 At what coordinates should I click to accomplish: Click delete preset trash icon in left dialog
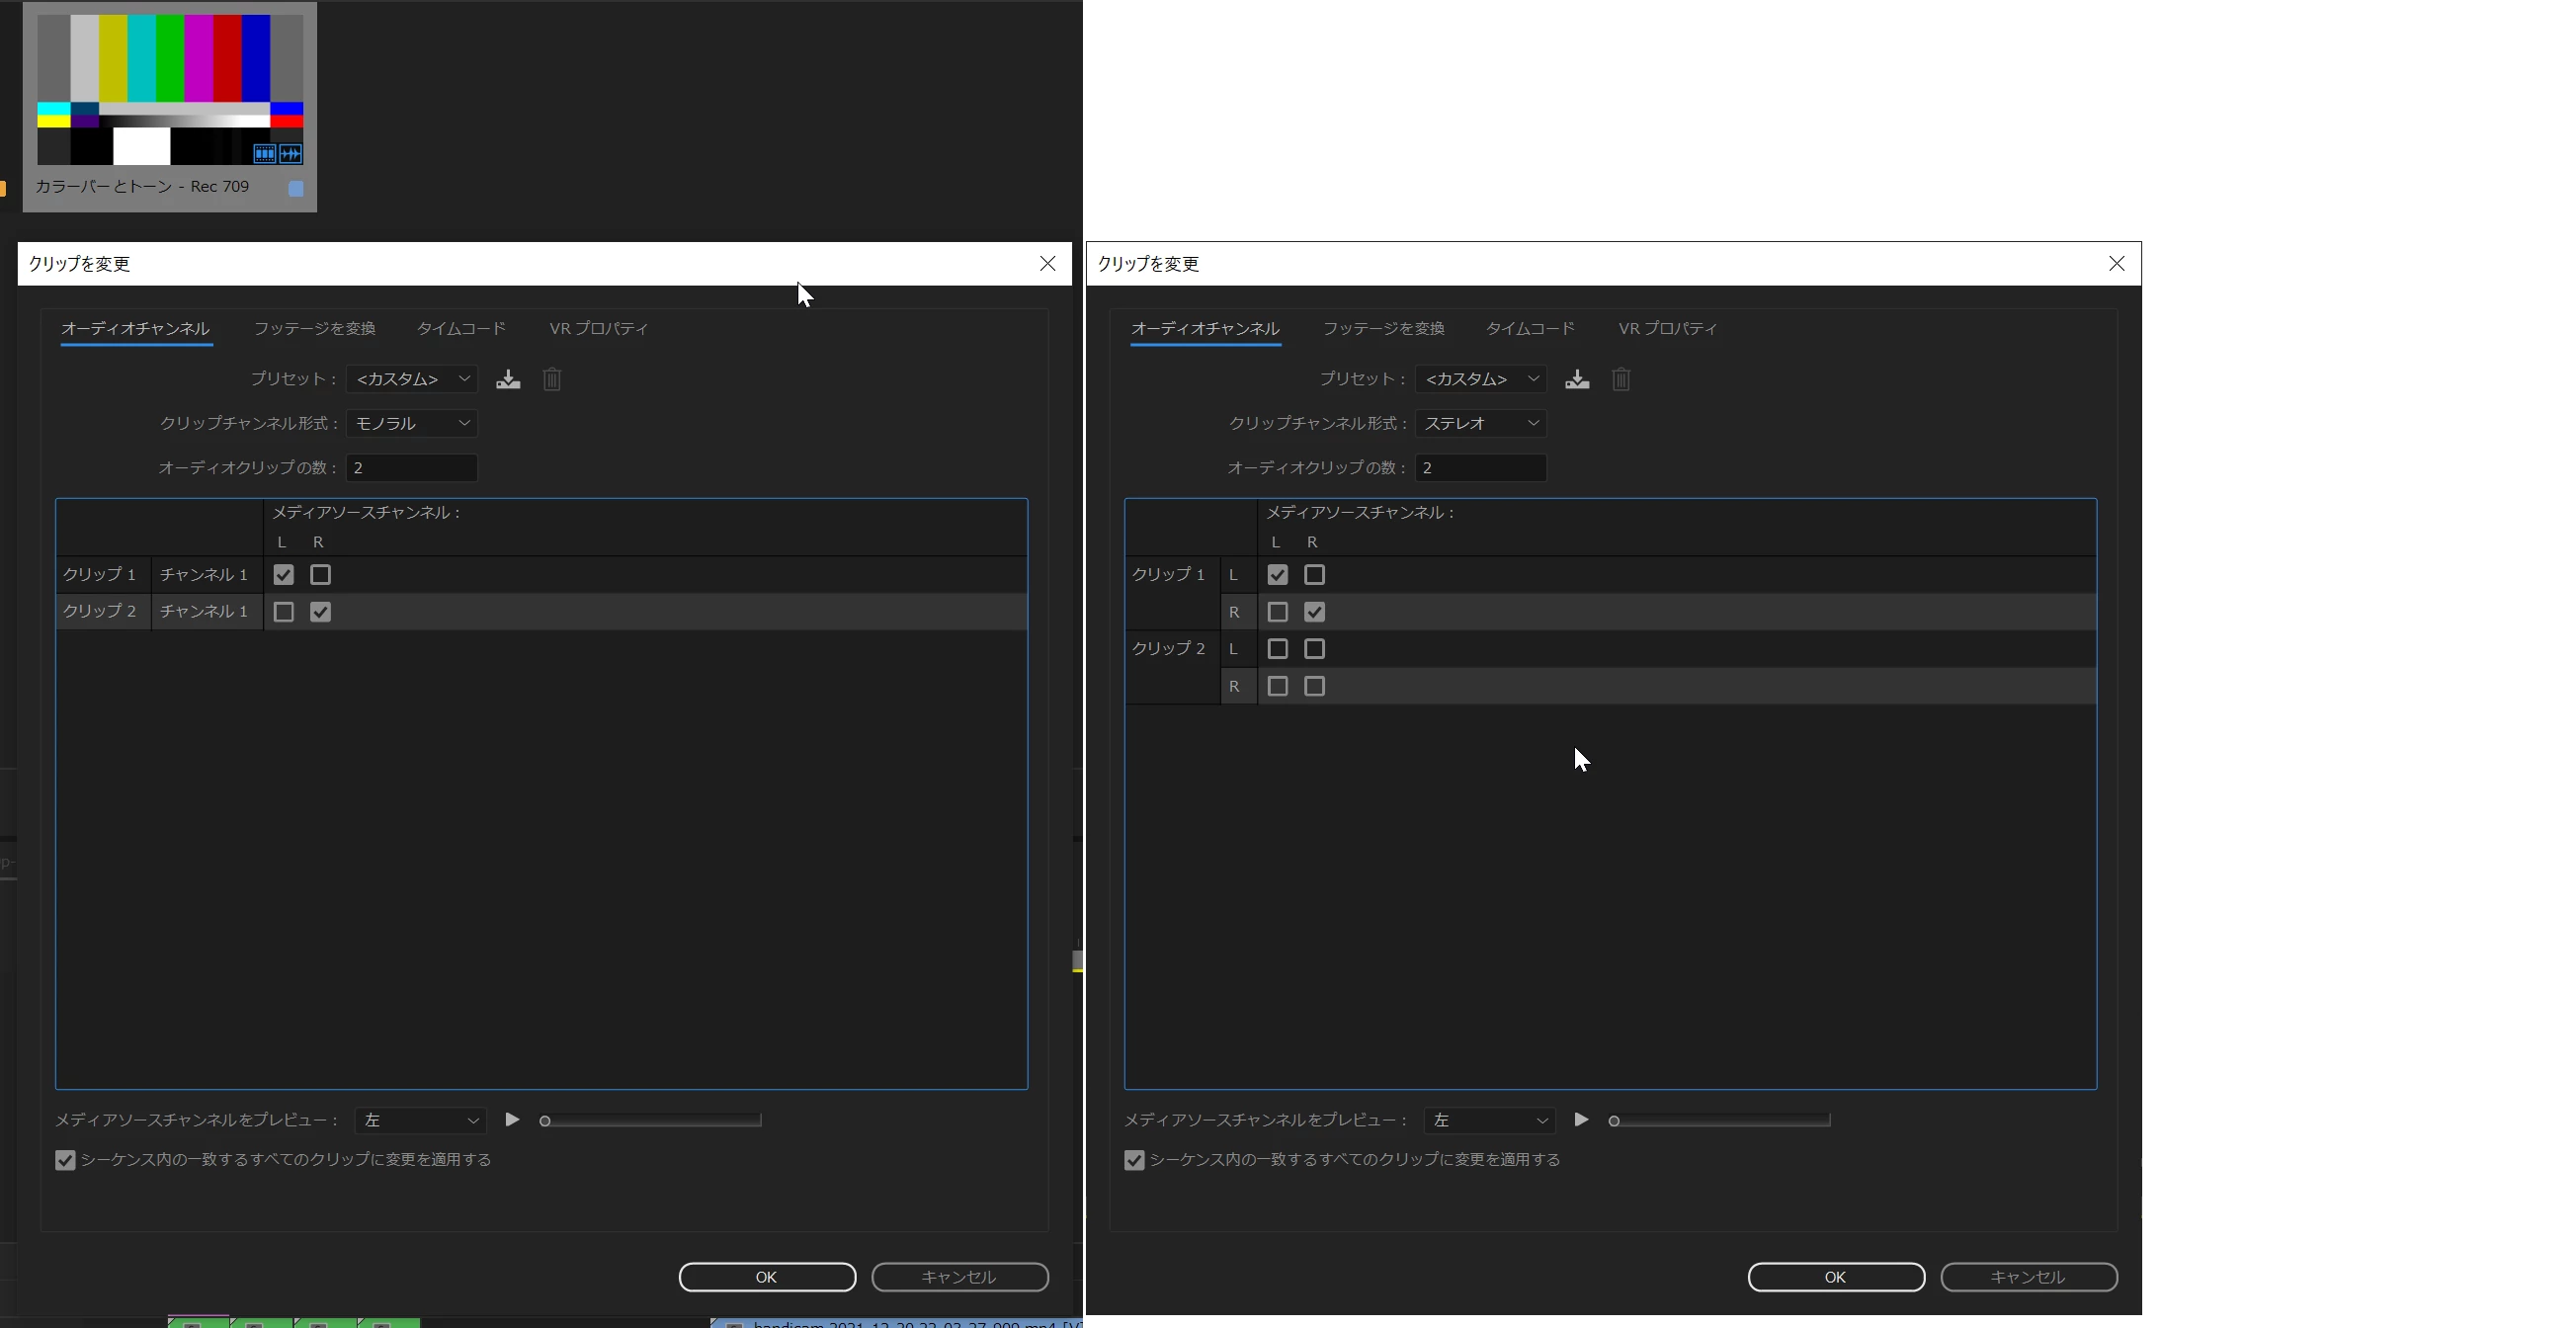(x=552, y=379)
